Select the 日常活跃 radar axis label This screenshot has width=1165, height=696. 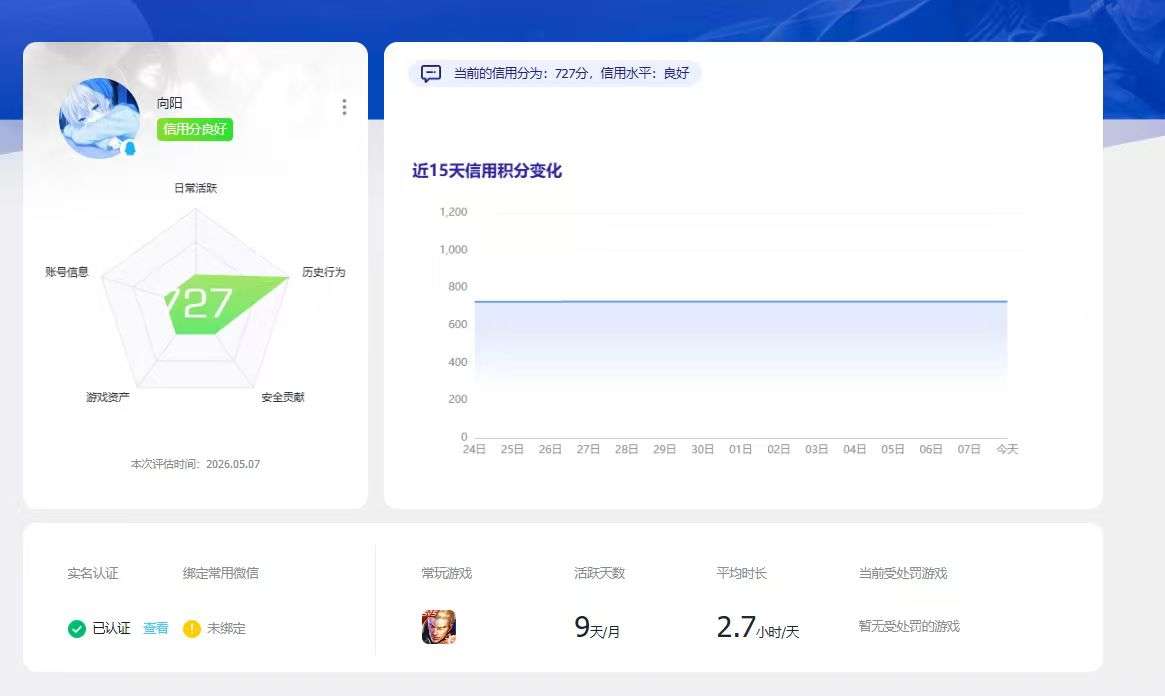(x=195, y=188)
